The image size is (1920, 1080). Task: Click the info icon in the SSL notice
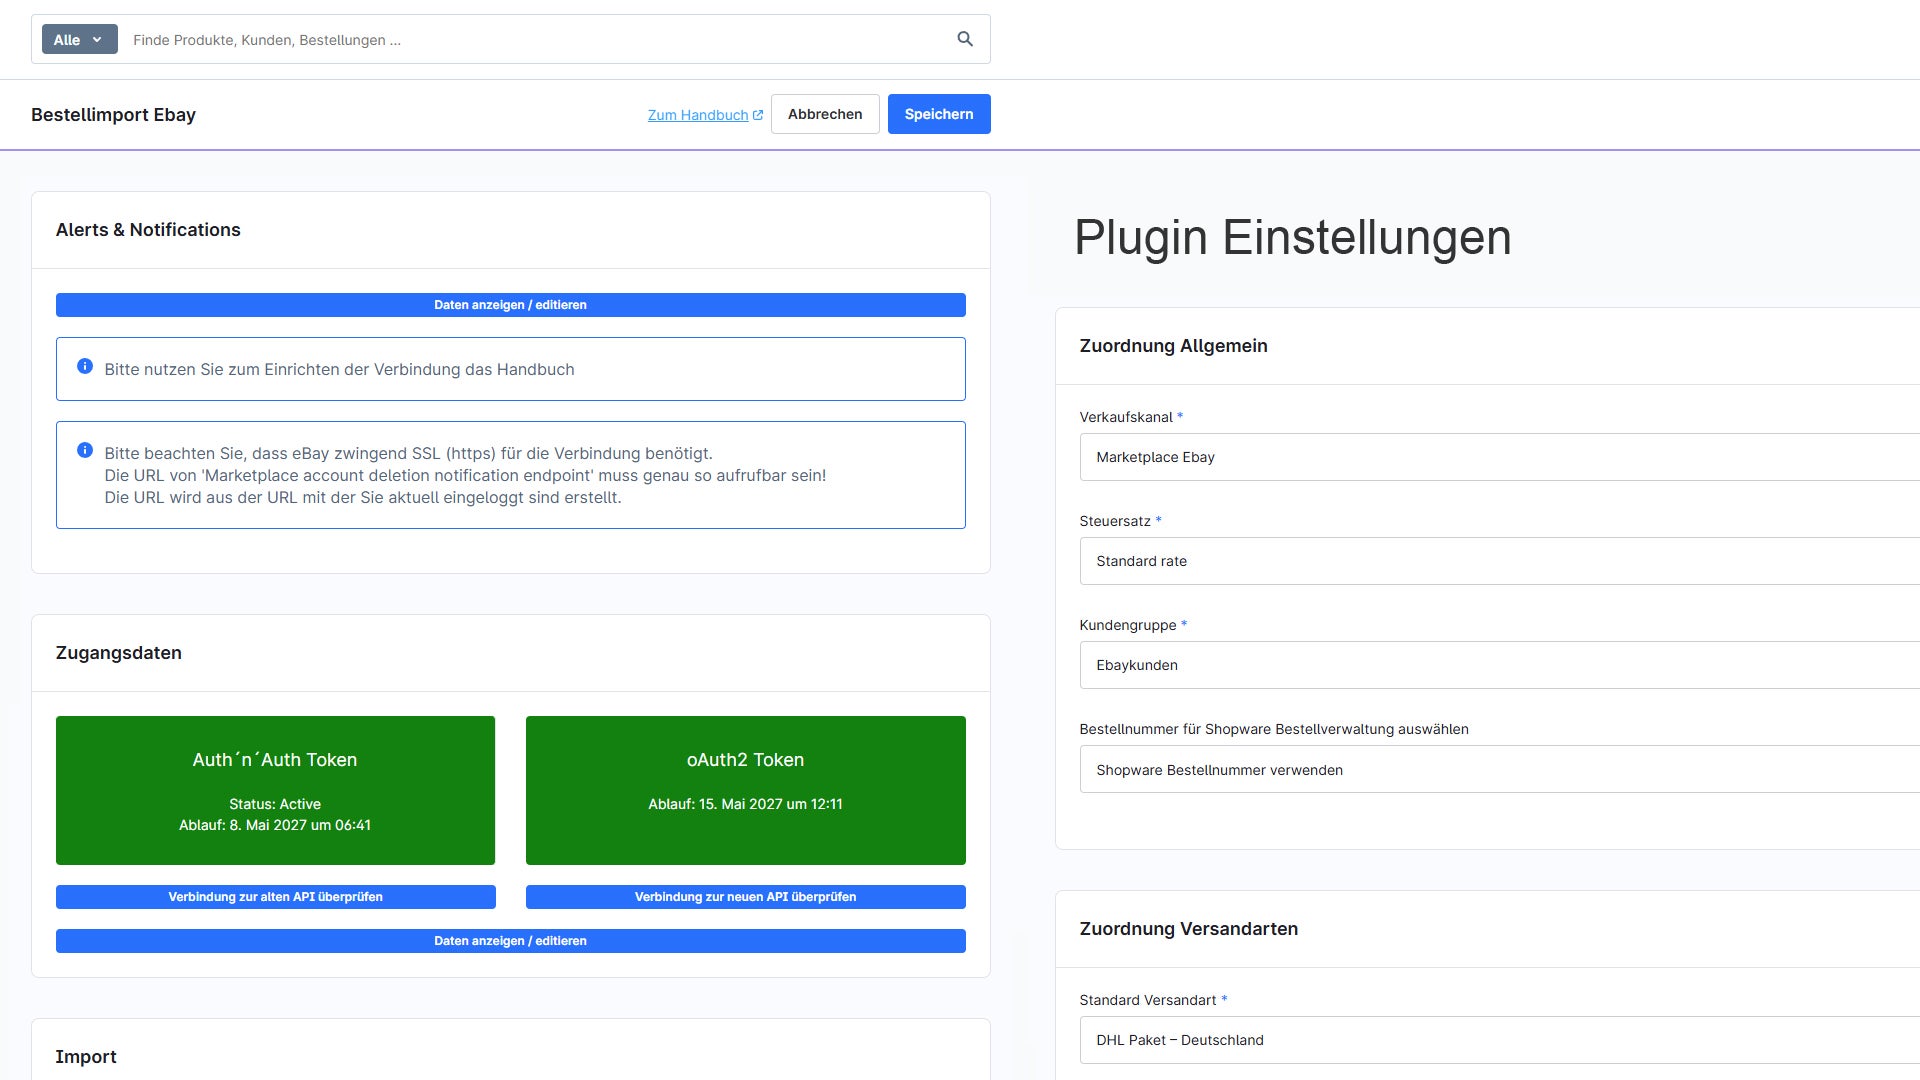(85, 451)
